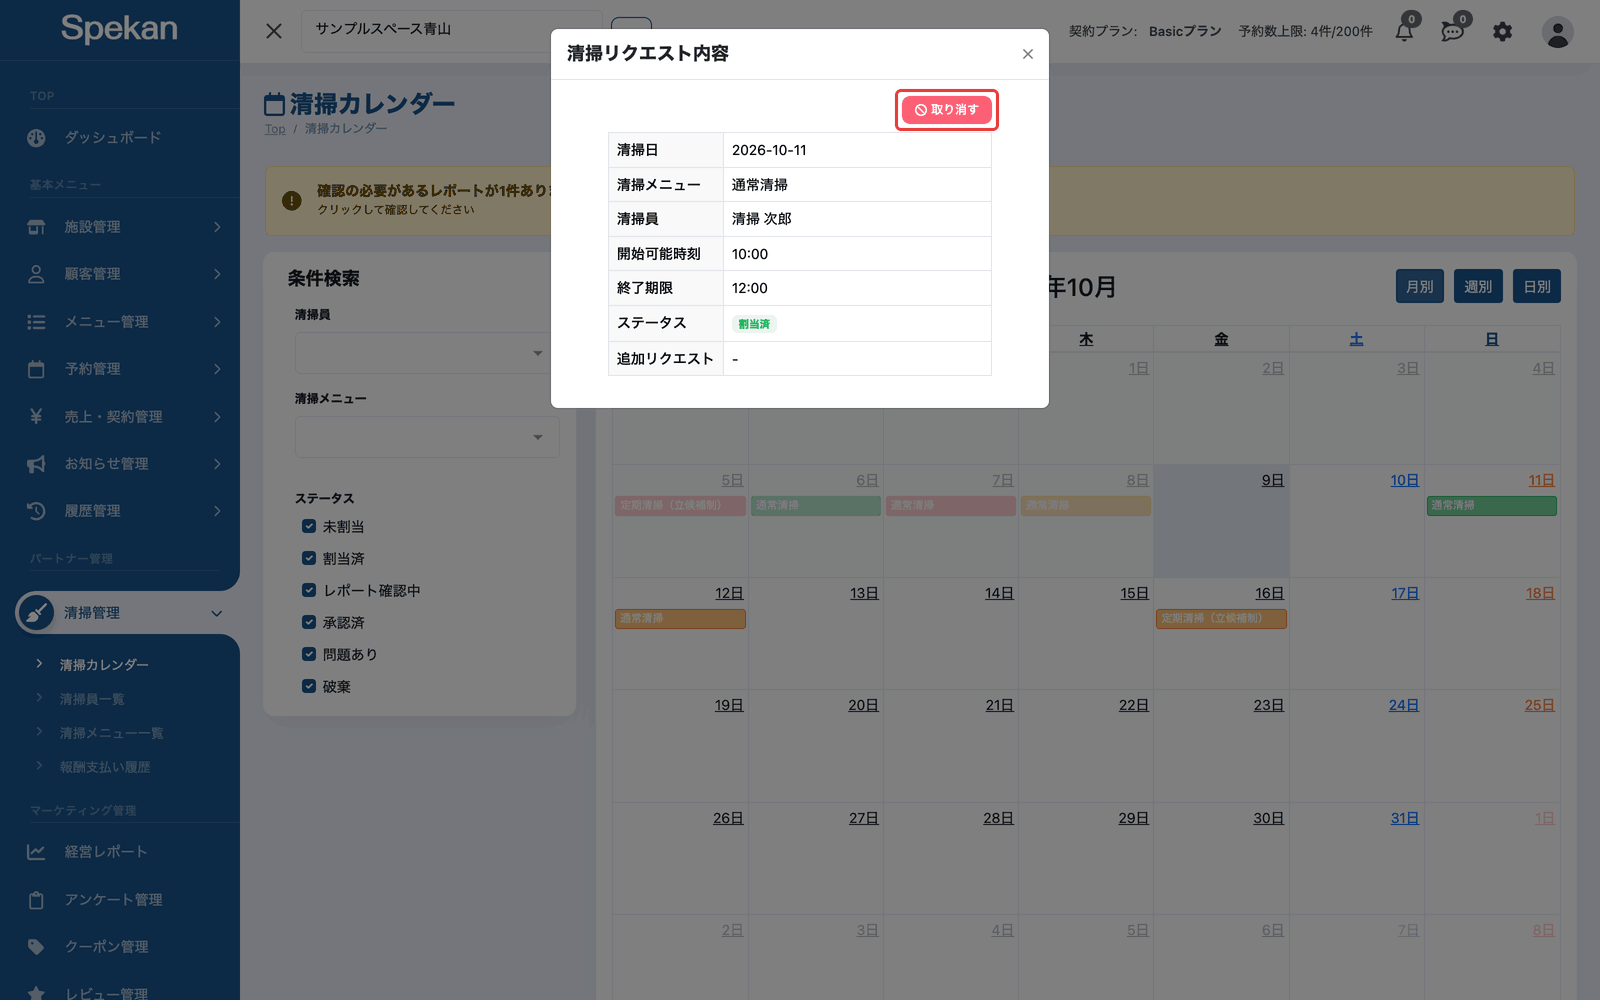
Task: Expand 施設管理 chevron in sidebar
Action: (217, 227)
